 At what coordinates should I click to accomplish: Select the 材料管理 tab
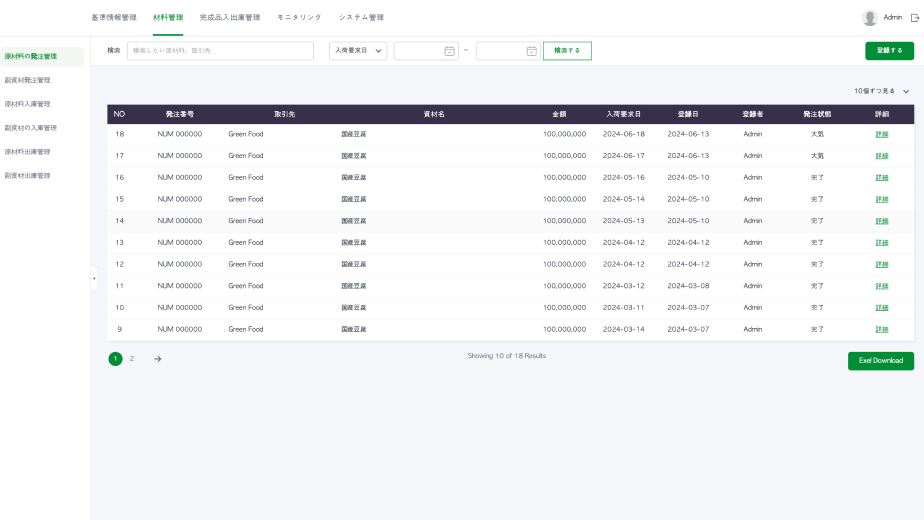[168, 18]
